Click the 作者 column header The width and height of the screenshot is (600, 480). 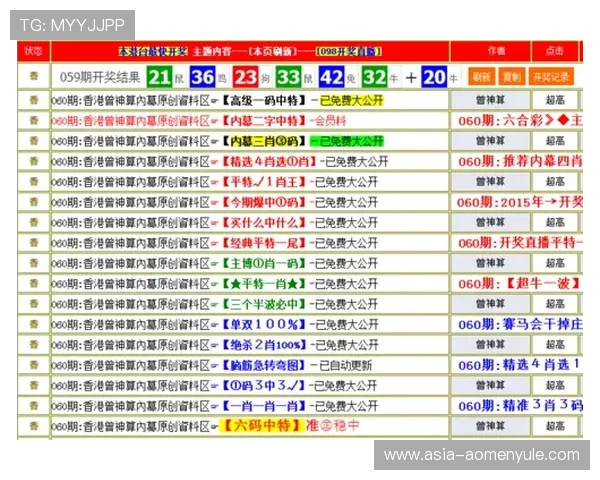point(496,51)
